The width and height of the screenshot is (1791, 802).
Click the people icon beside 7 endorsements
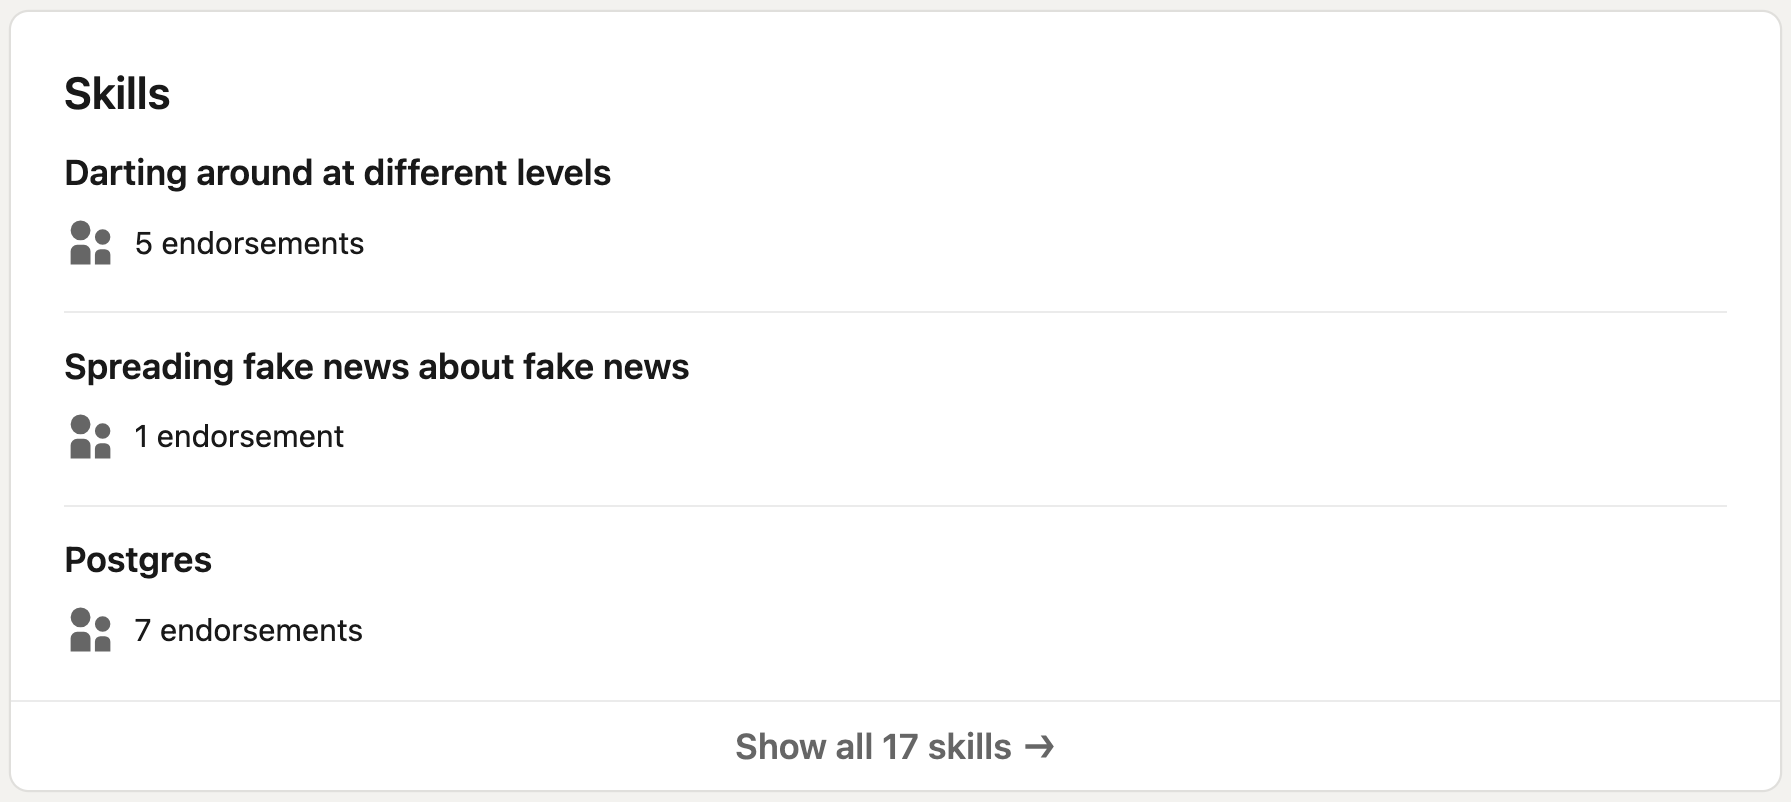[90, 630]
